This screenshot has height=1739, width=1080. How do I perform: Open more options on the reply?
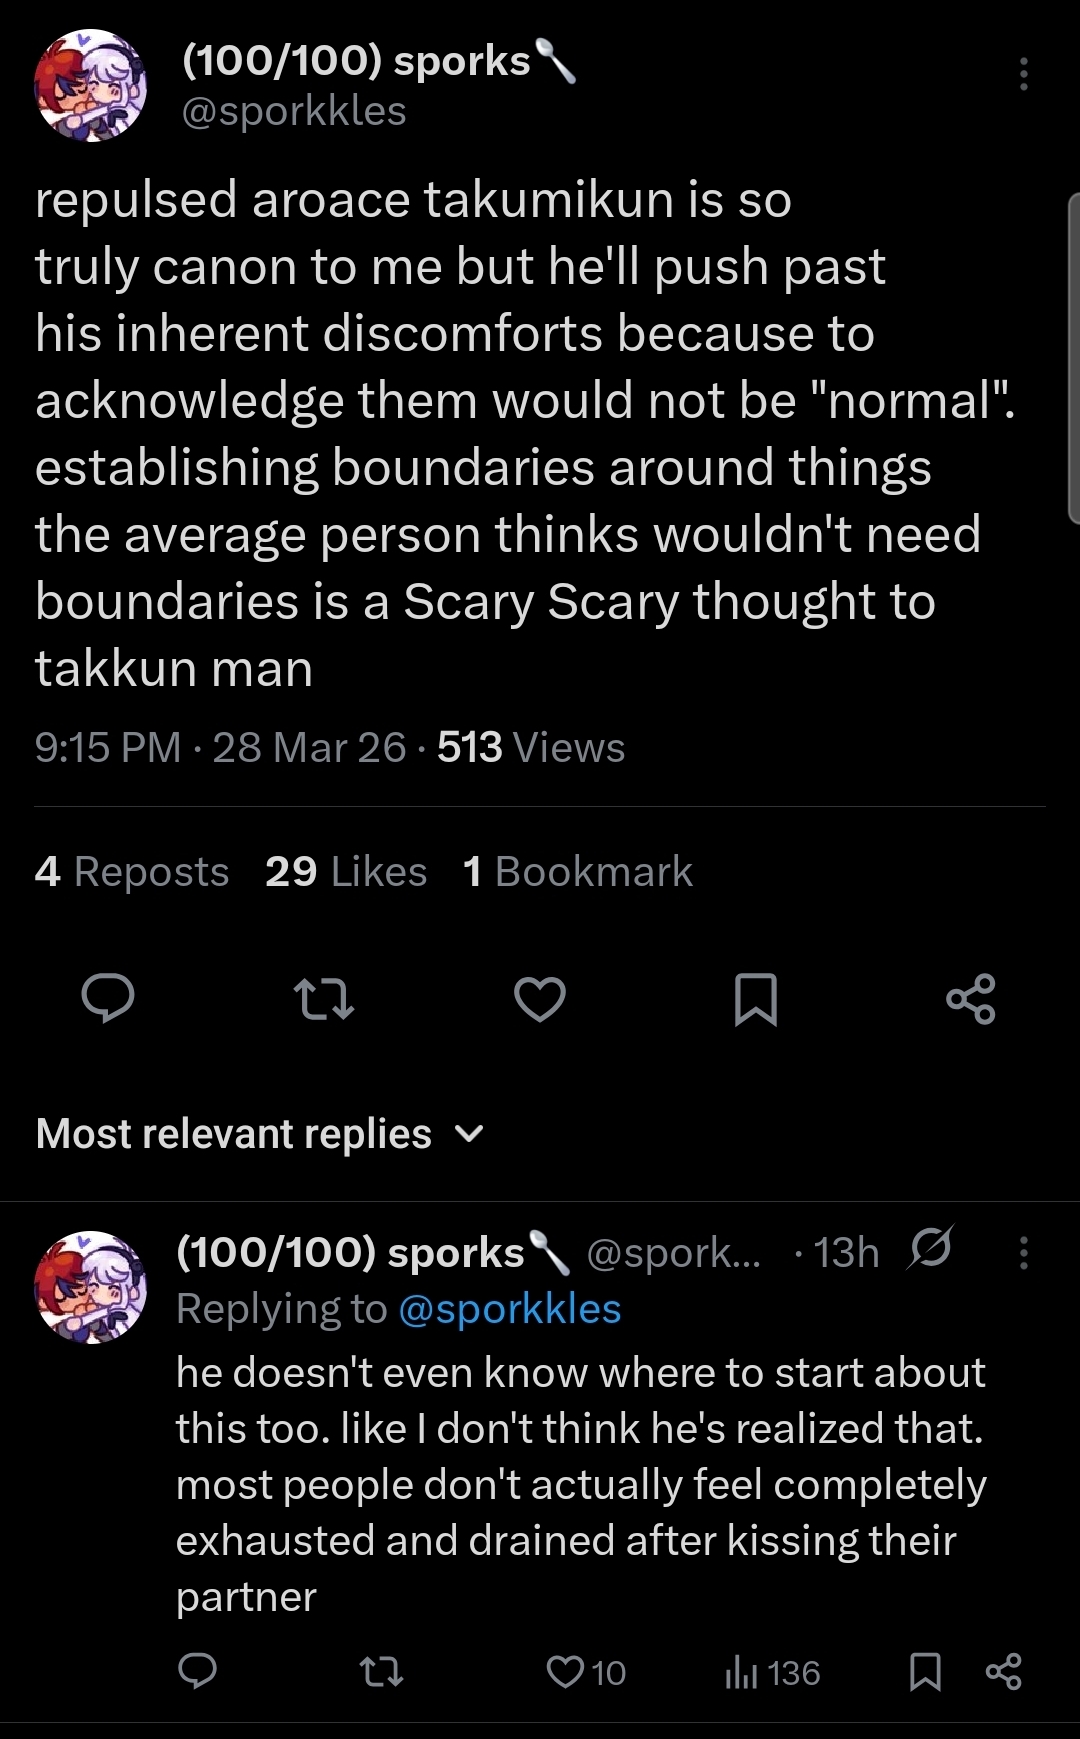[x=1023, y=1252]
